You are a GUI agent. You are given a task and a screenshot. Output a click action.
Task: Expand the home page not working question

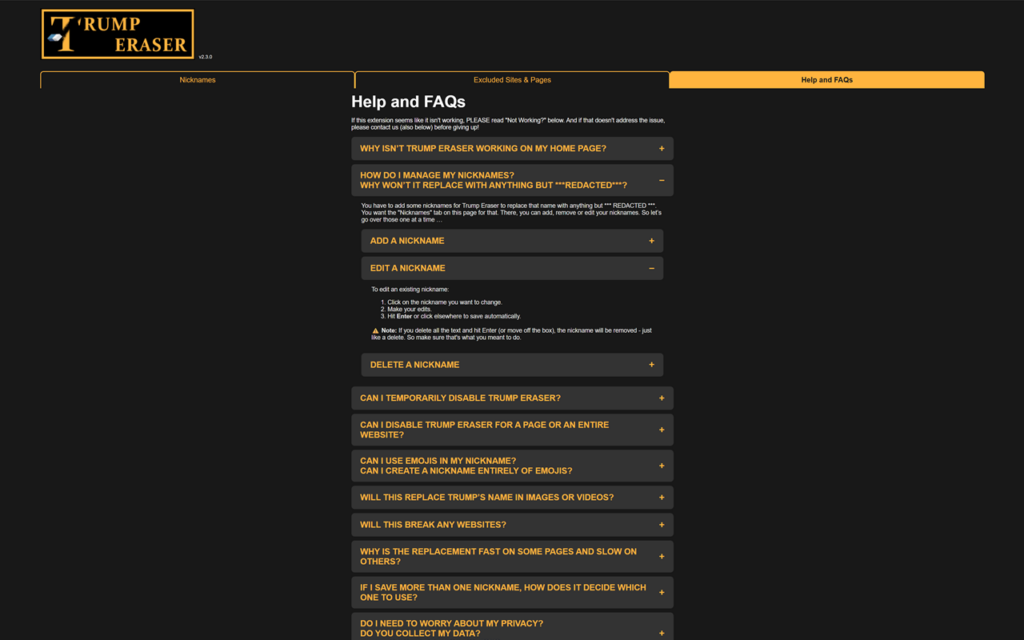pyautogui.click(x=512, y=149)
